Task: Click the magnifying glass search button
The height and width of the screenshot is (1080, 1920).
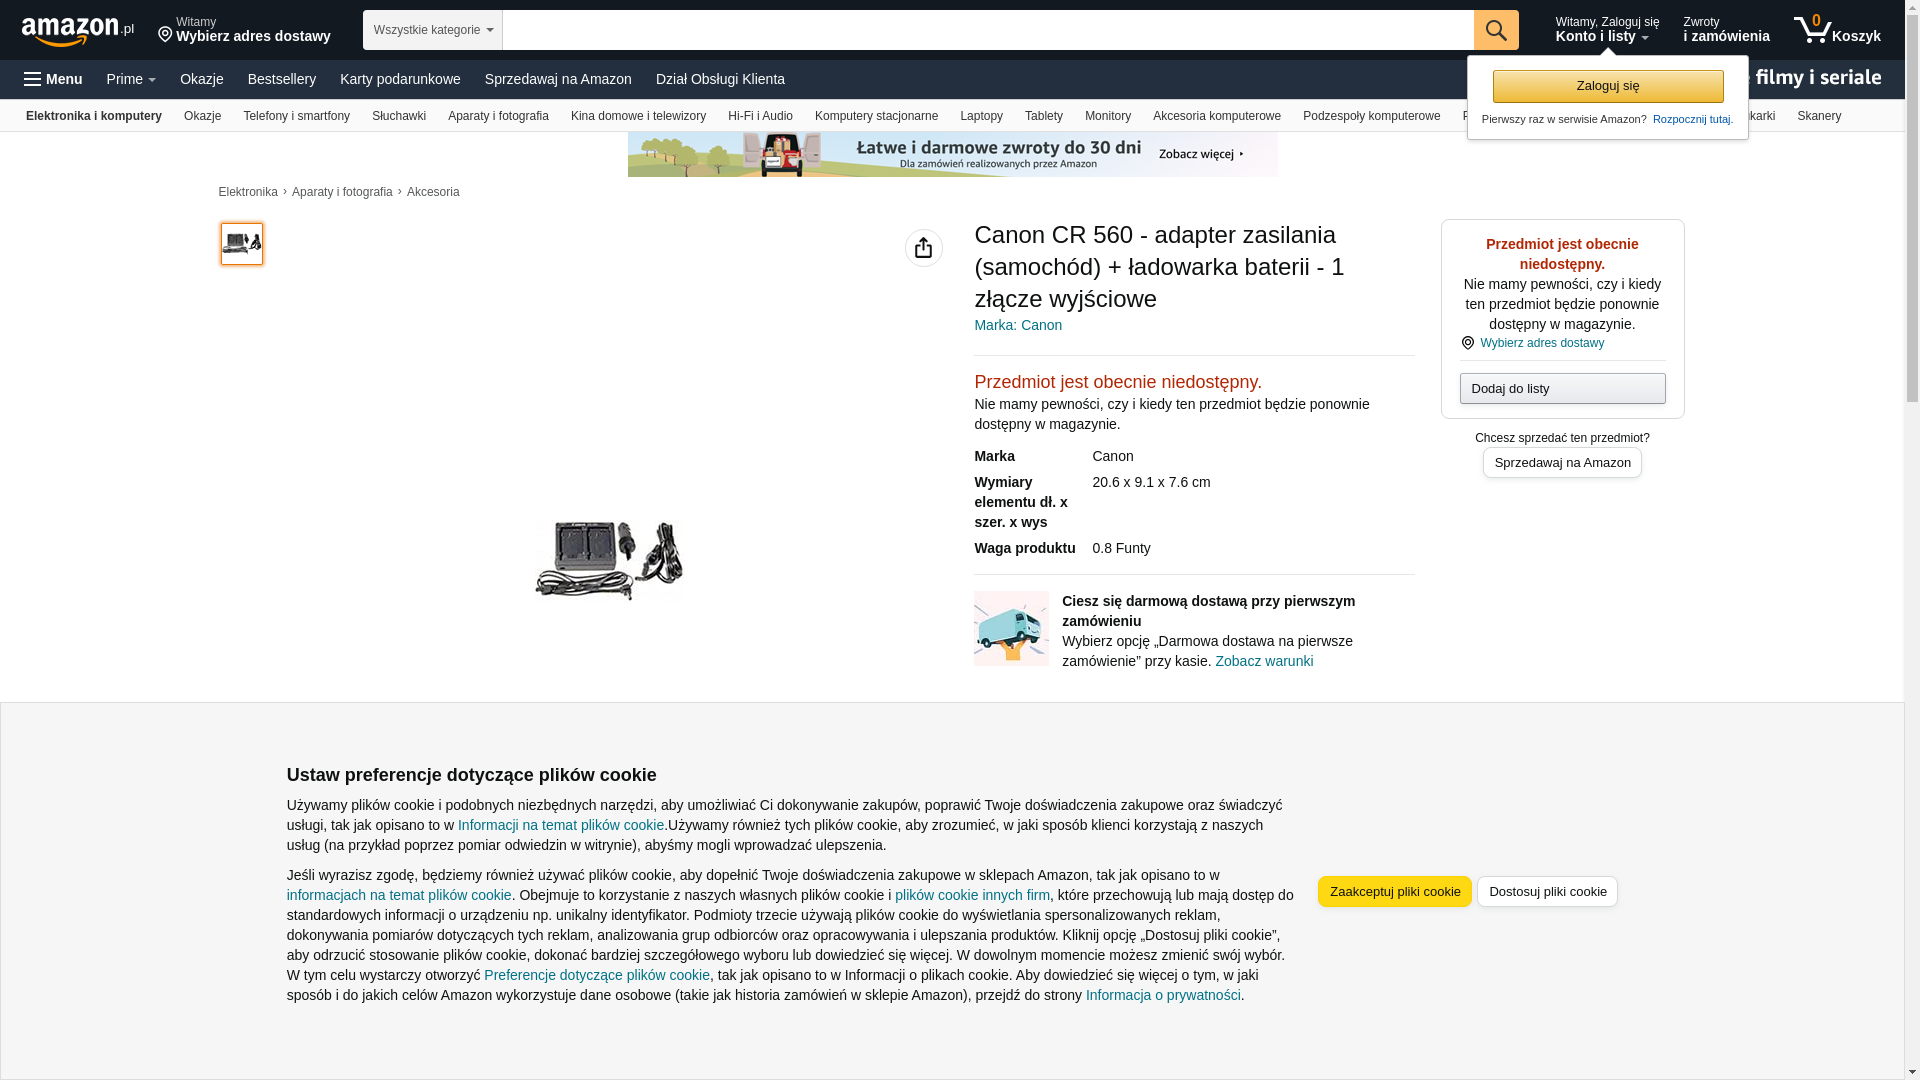Action: [1496, 30]
